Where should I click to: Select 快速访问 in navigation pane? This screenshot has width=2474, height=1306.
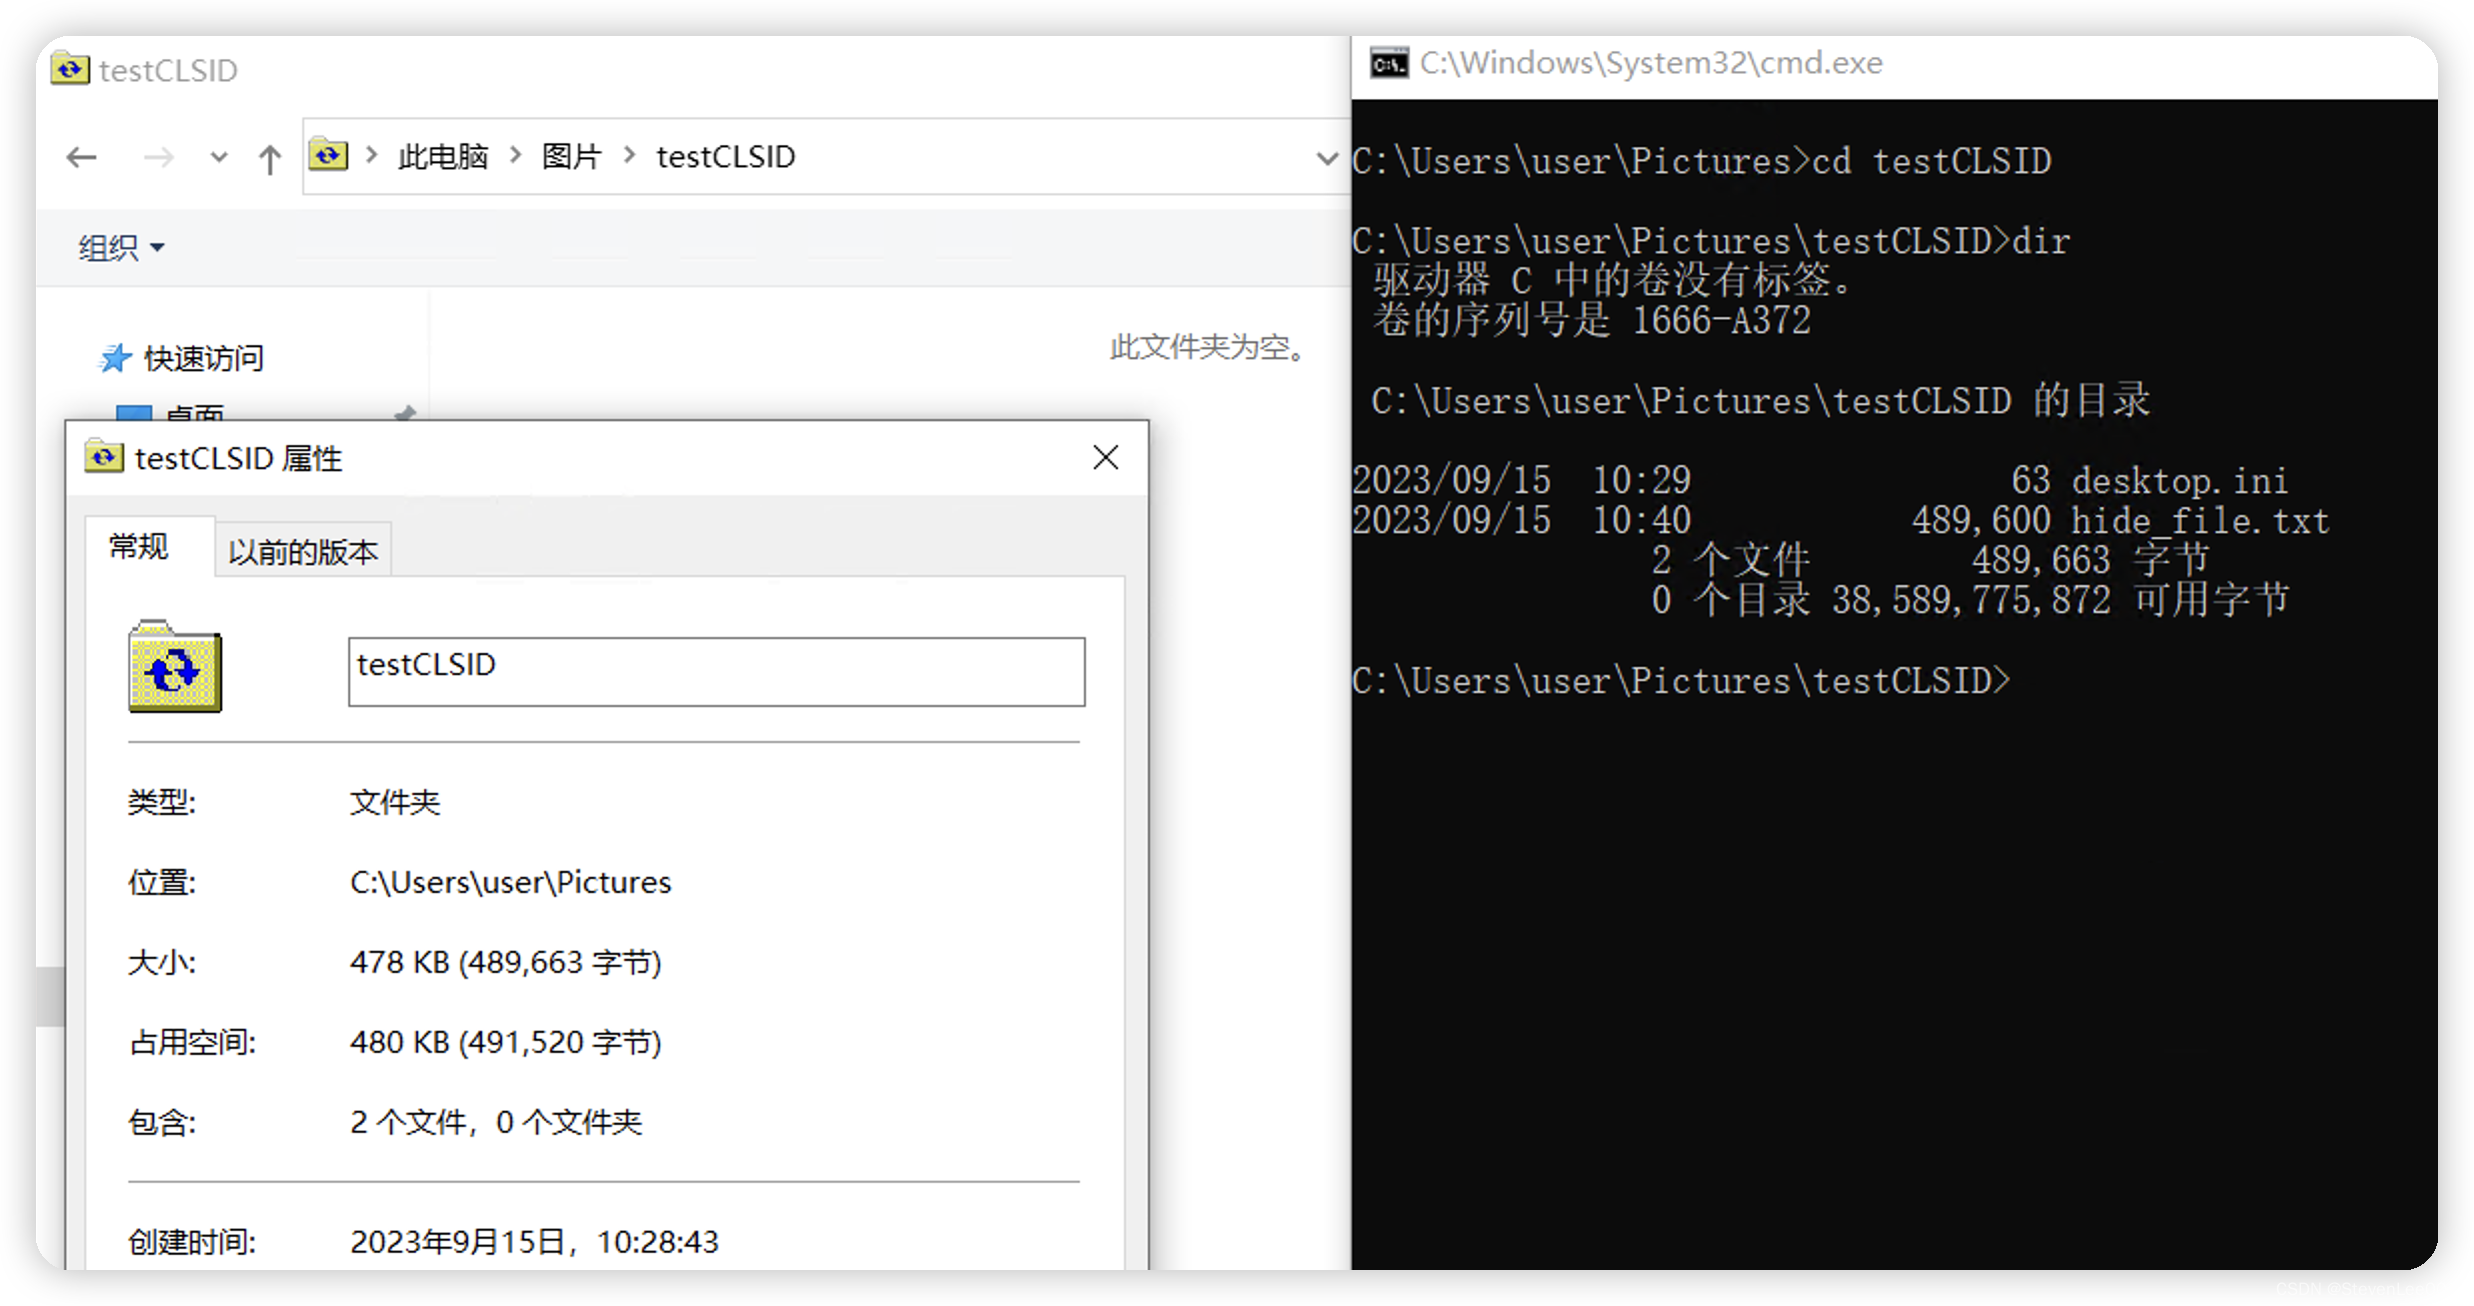(x=203, y=358)
